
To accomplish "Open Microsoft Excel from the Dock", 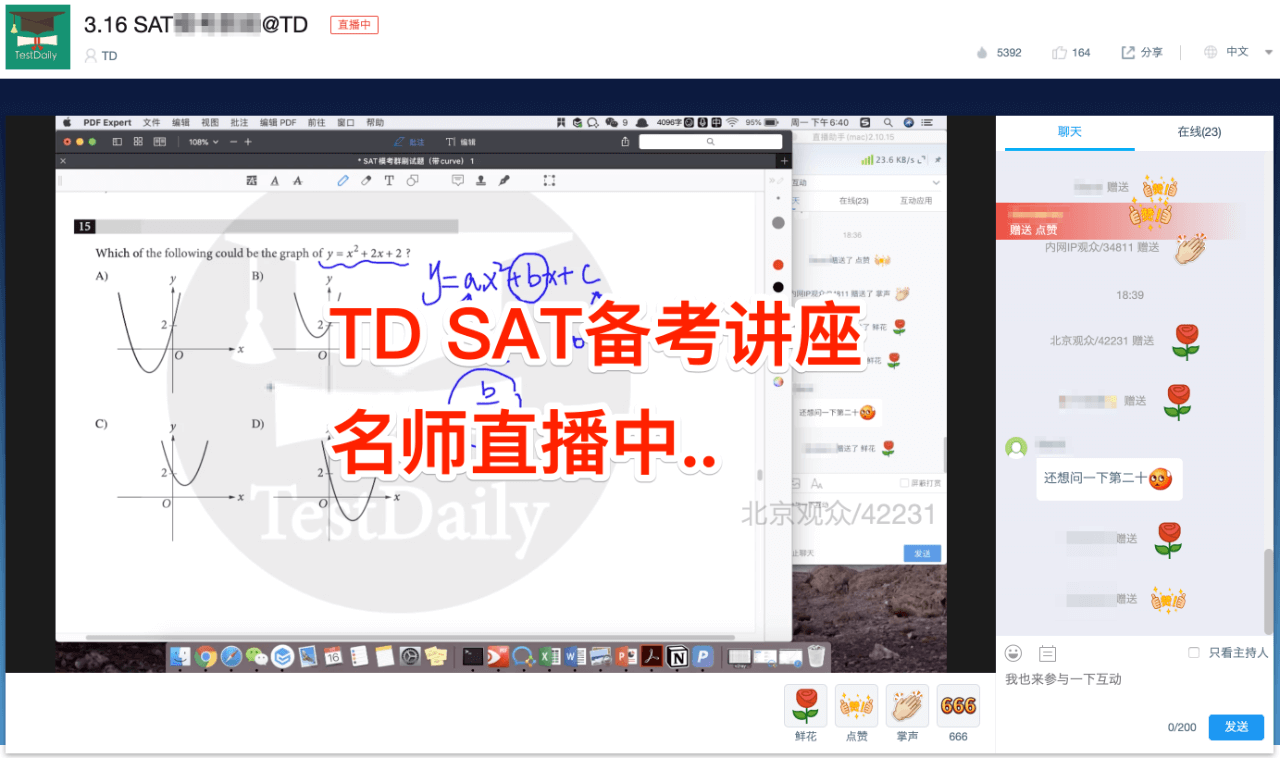I will pos(549,657).
